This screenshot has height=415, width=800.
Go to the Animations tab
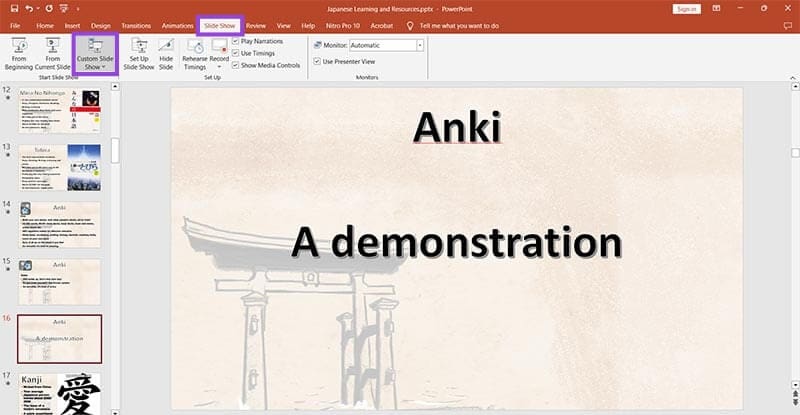[x=178, y=26]
